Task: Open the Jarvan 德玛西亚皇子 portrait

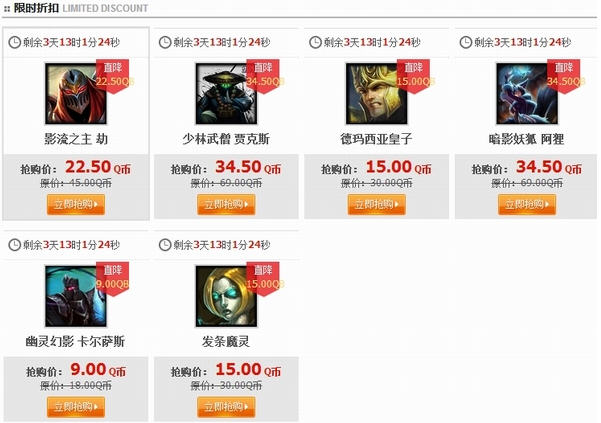Action: [376, 93]
